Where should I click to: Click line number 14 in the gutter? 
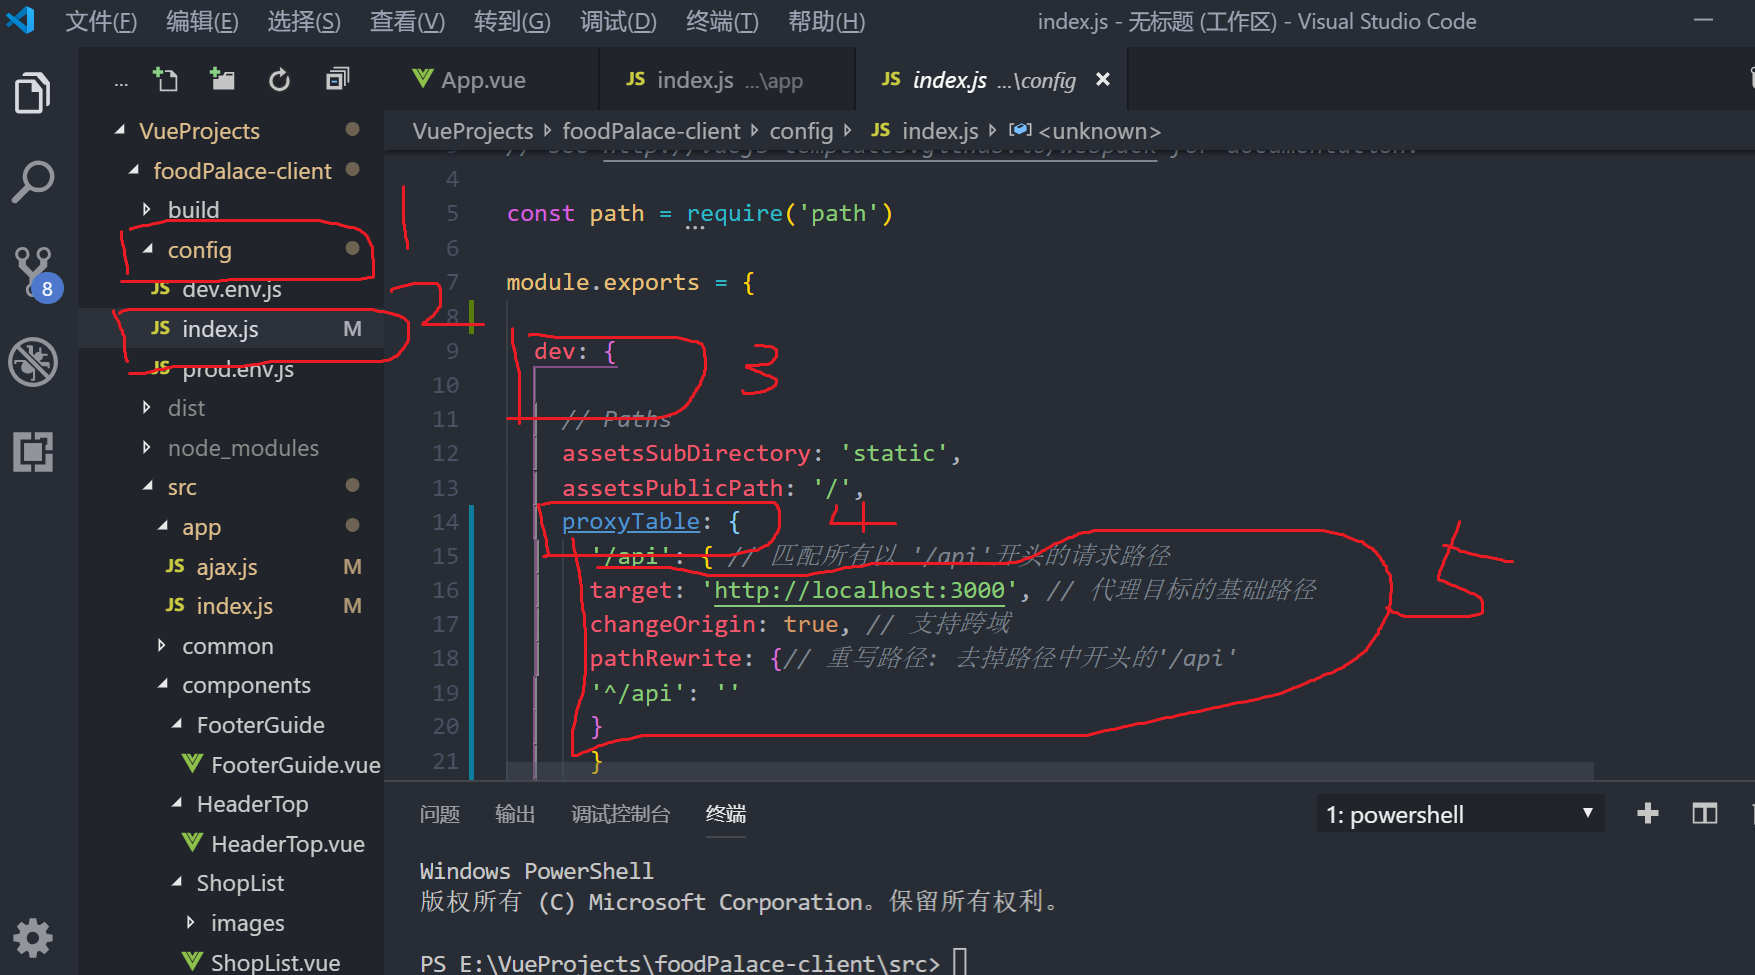point(445,522)
